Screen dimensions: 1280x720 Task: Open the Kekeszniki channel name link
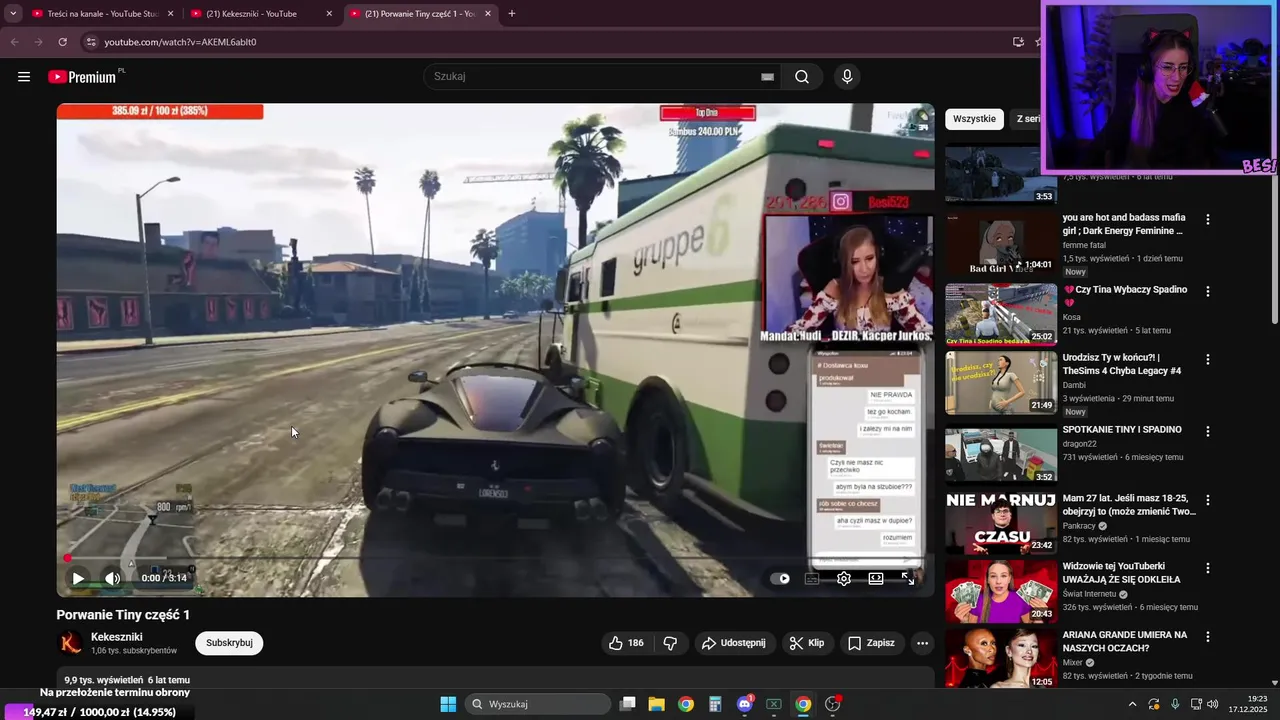coord(117,637)
